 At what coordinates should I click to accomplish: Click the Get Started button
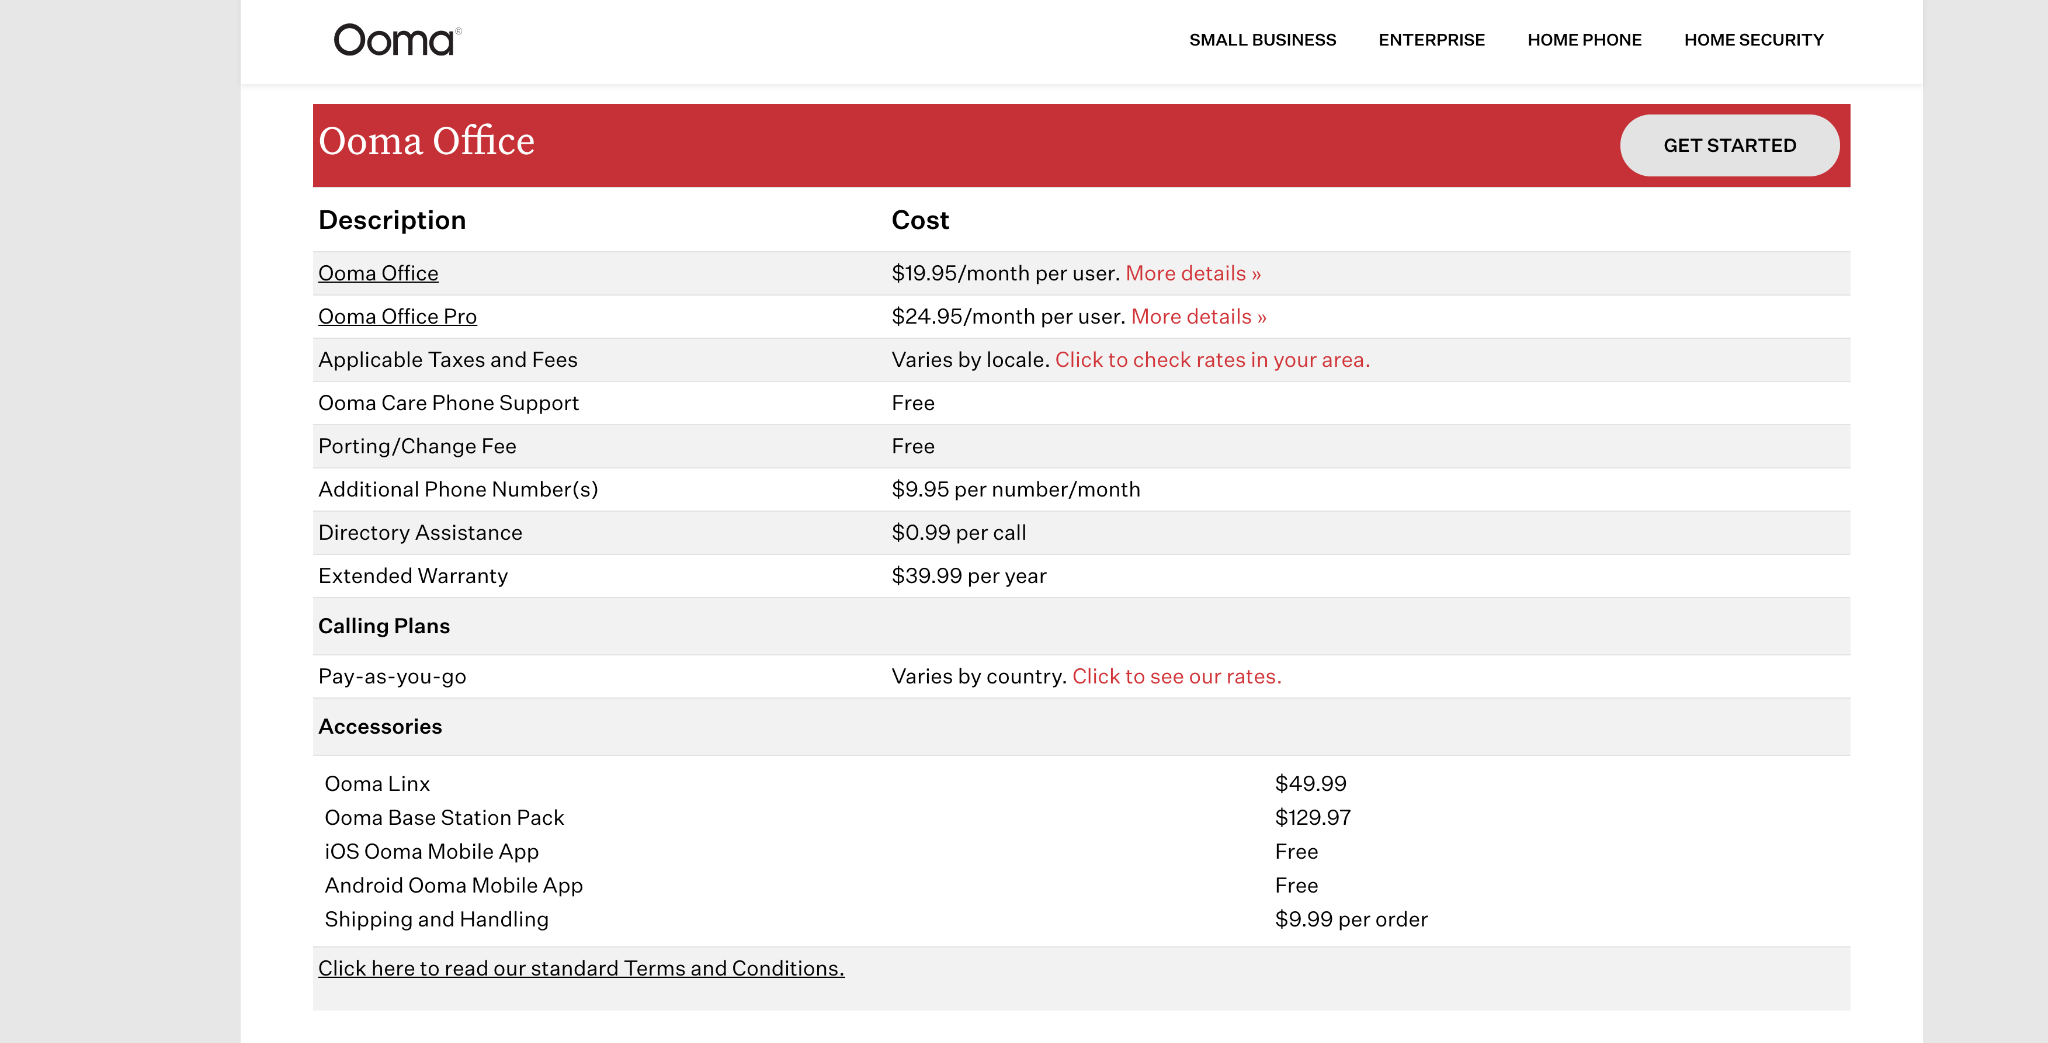[1729, 145]
